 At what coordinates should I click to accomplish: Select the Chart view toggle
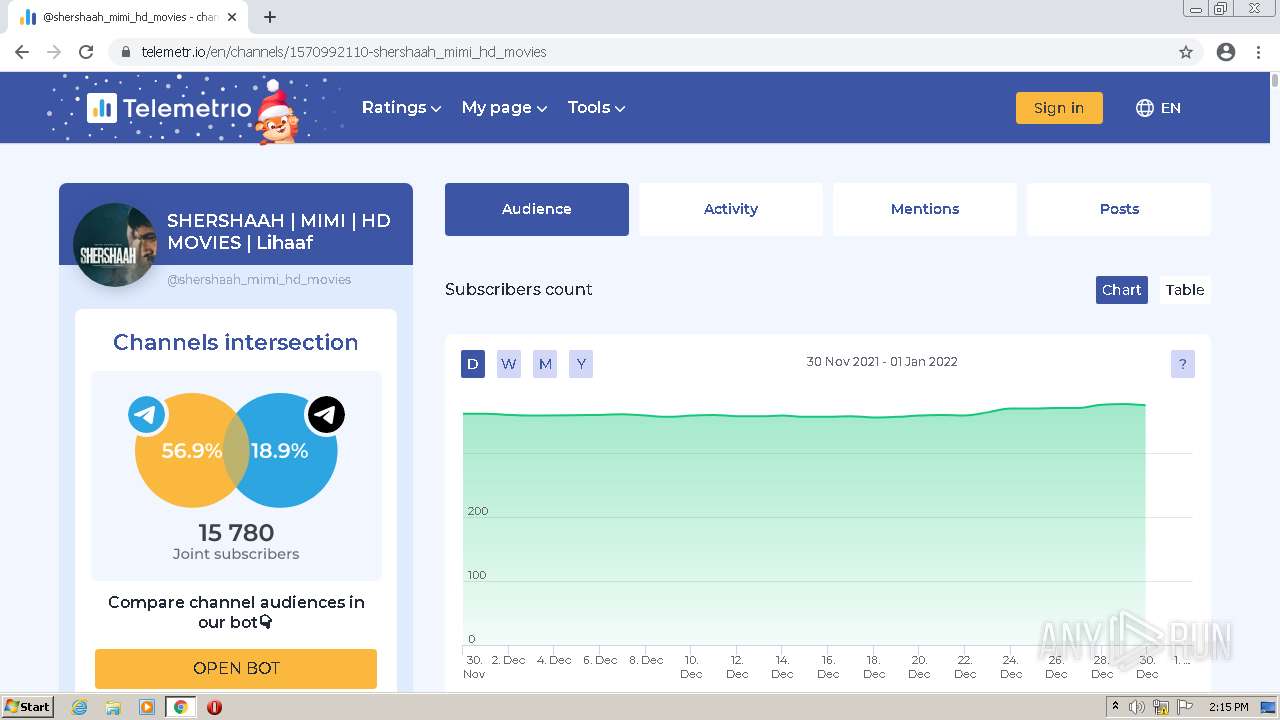pos(1121,290)
